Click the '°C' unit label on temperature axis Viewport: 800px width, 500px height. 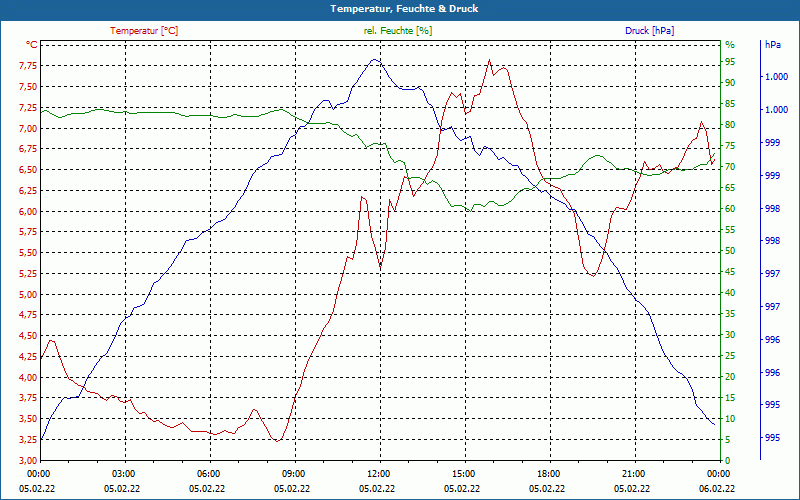coord(32,45)
